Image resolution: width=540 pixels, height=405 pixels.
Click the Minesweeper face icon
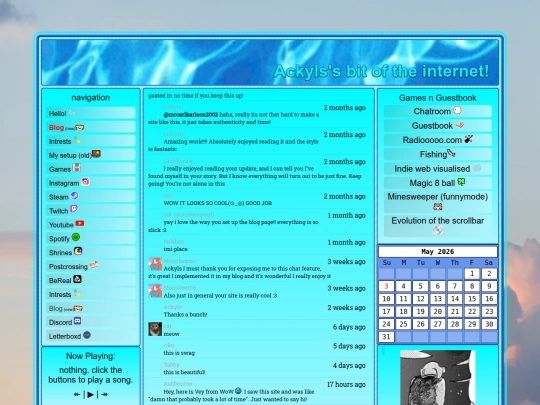tap(438, 207)
